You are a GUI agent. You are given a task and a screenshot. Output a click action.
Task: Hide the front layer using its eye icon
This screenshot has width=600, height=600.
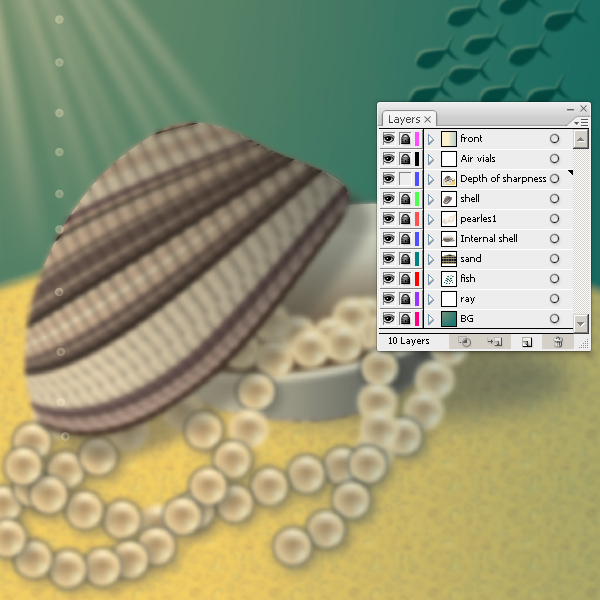388,139
